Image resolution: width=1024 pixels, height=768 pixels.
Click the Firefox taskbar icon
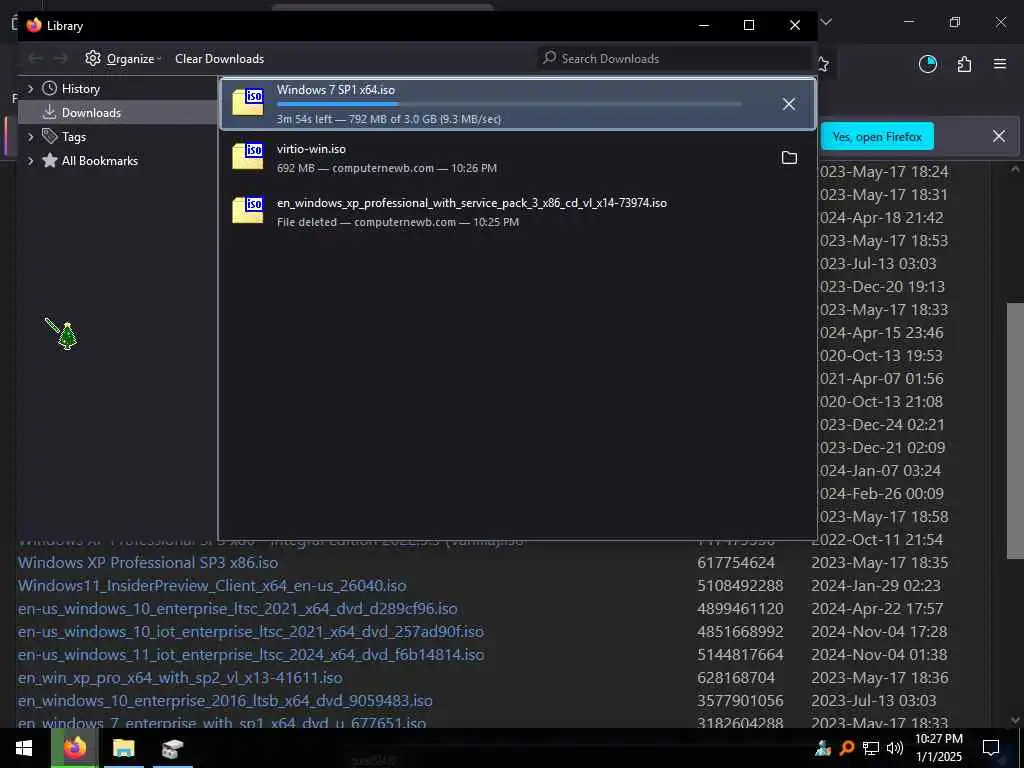coord(74,748)
